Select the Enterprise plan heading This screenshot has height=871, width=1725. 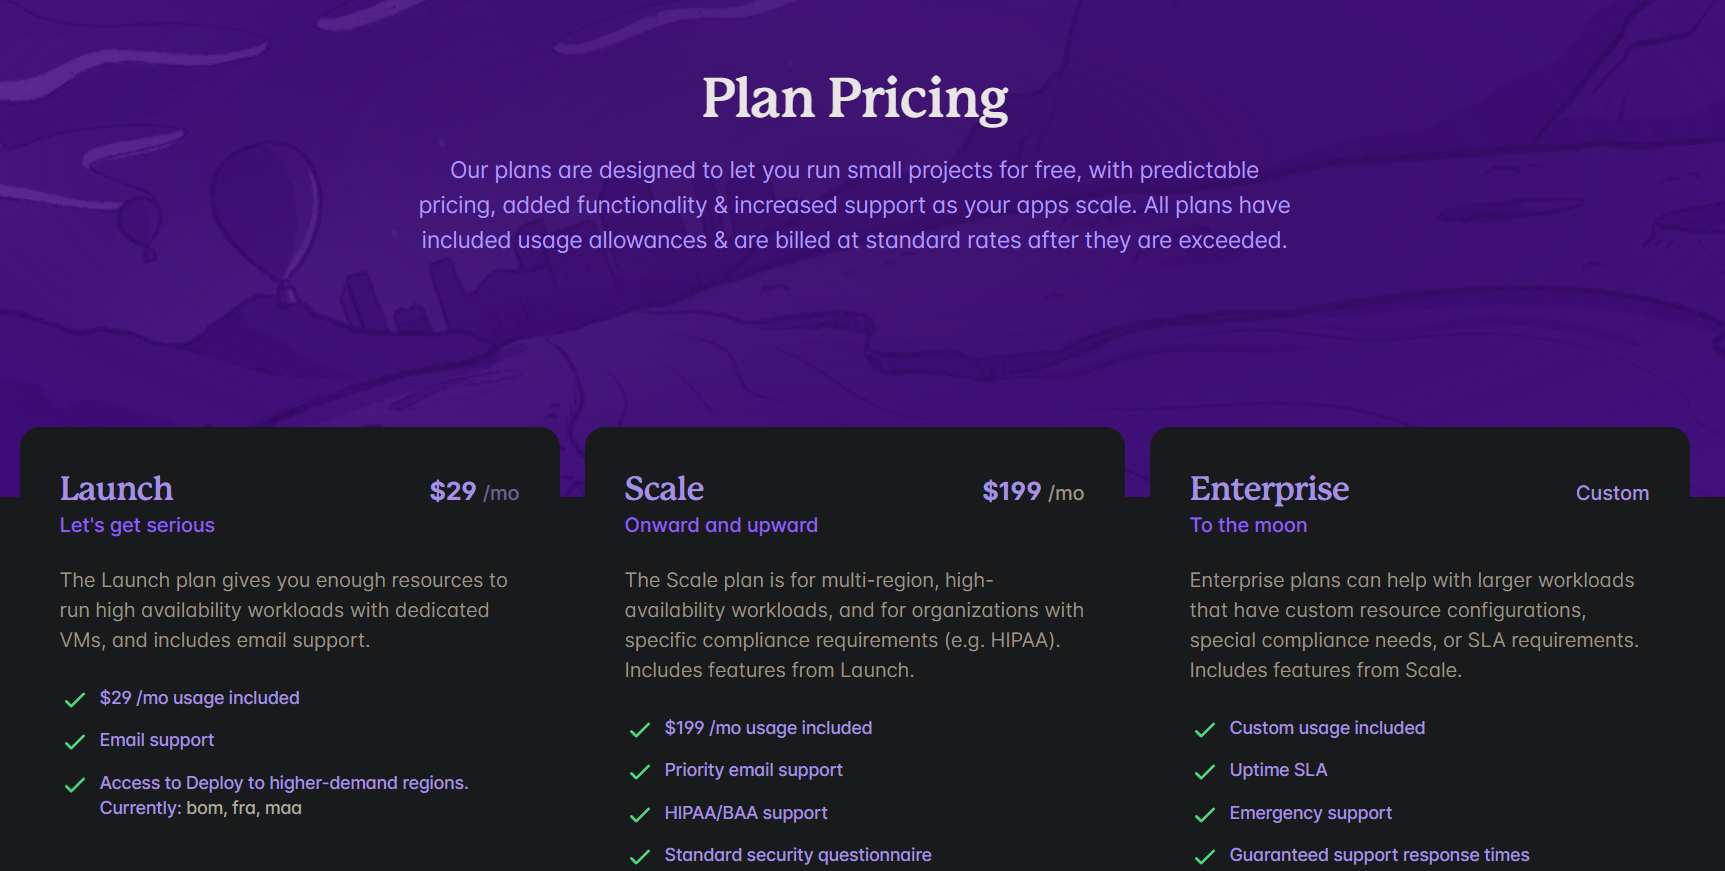point(1269,490)
